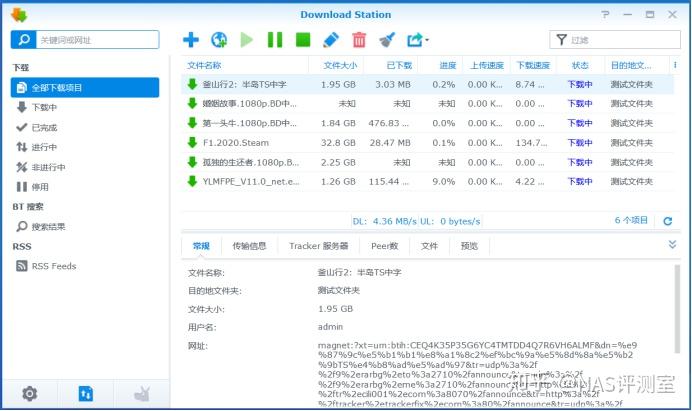The image size is (692, 411).
Task: Switch to the Tracker 服务器 tab
Action: 319,246
